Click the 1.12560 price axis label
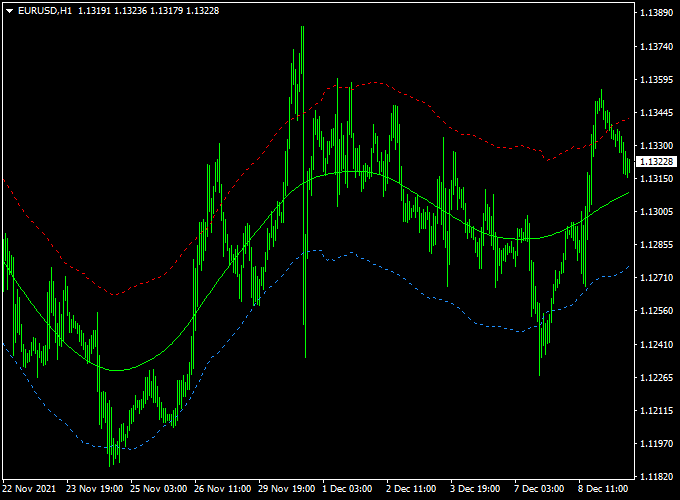680x500 pixels. click(x=657, y=311)
